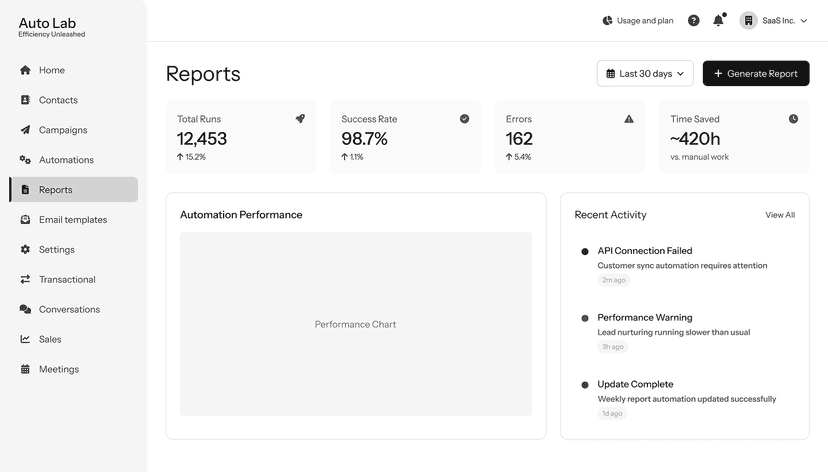Open Meetings from the sidebar
The width and height of the screenshot is (828, 472).
73,369
